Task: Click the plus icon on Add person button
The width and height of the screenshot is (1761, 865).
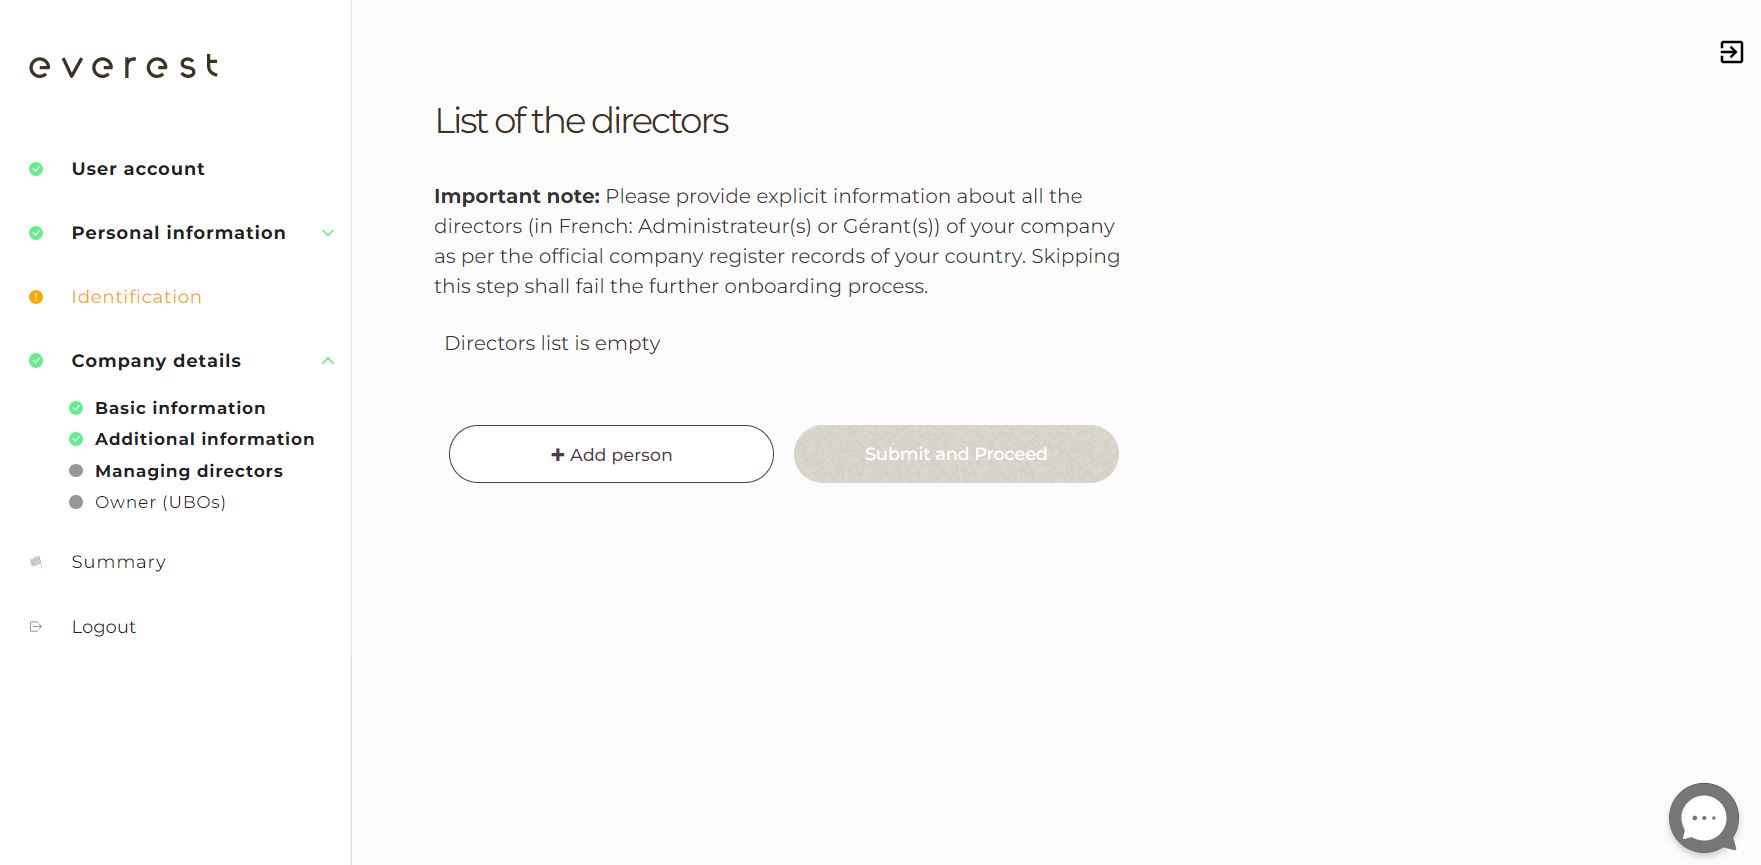Action: (x=556, y=454)
